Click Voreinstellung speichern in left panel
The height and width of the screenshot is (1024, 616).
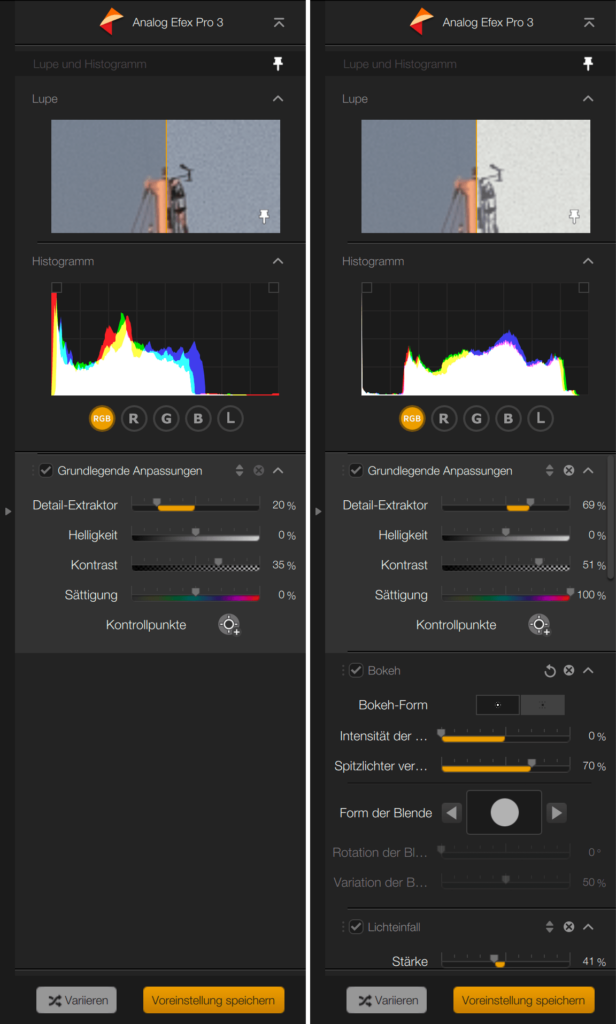click(214, 1000)
